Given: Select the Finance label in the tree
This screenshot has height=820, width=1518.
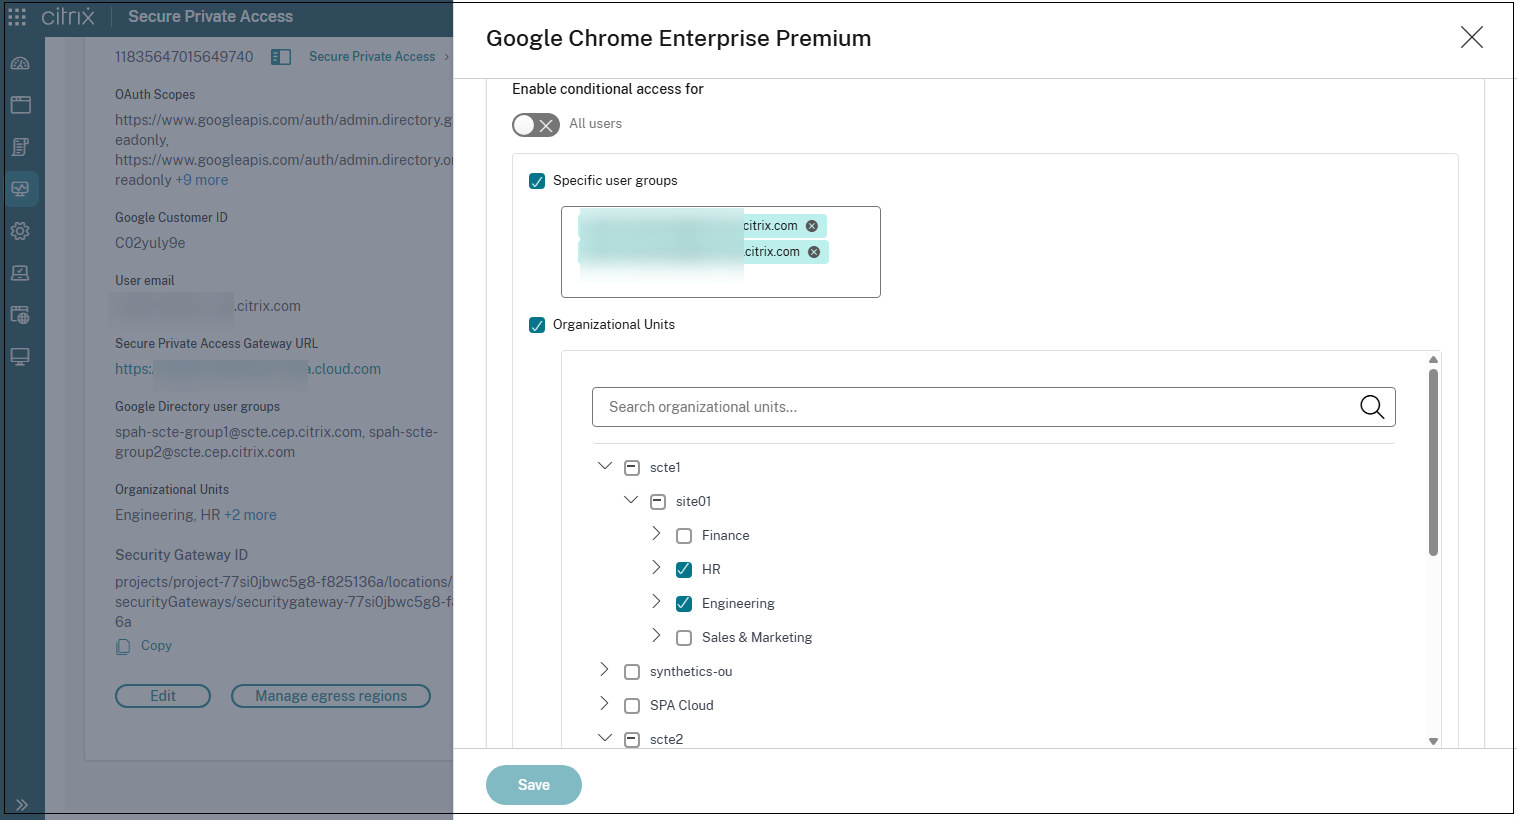Looking at the screenshot, I should pos(726,536).
